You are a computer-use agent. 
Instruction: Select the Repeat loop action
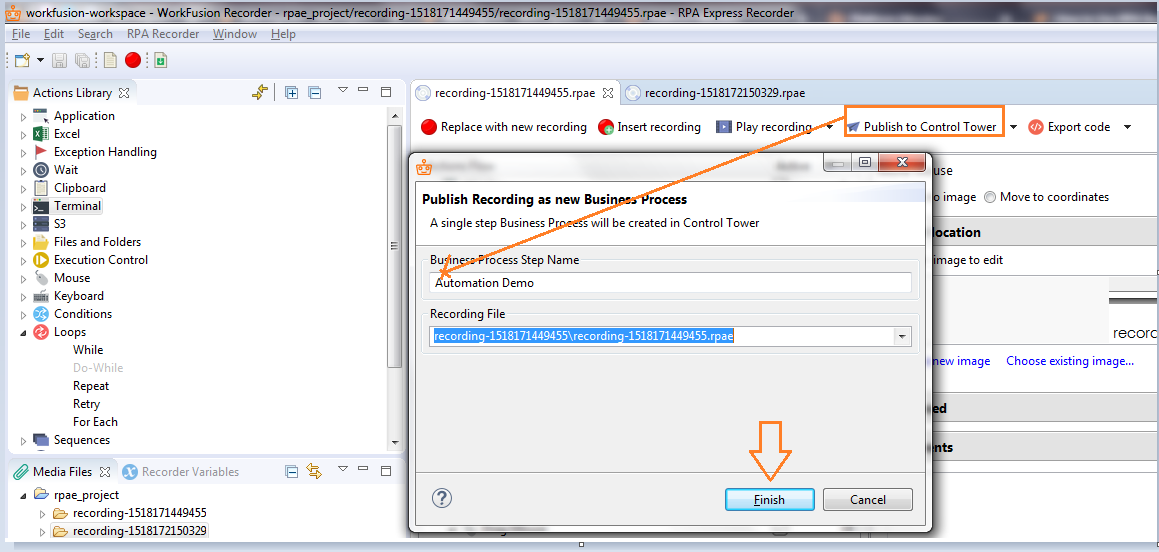pos(91,386)
